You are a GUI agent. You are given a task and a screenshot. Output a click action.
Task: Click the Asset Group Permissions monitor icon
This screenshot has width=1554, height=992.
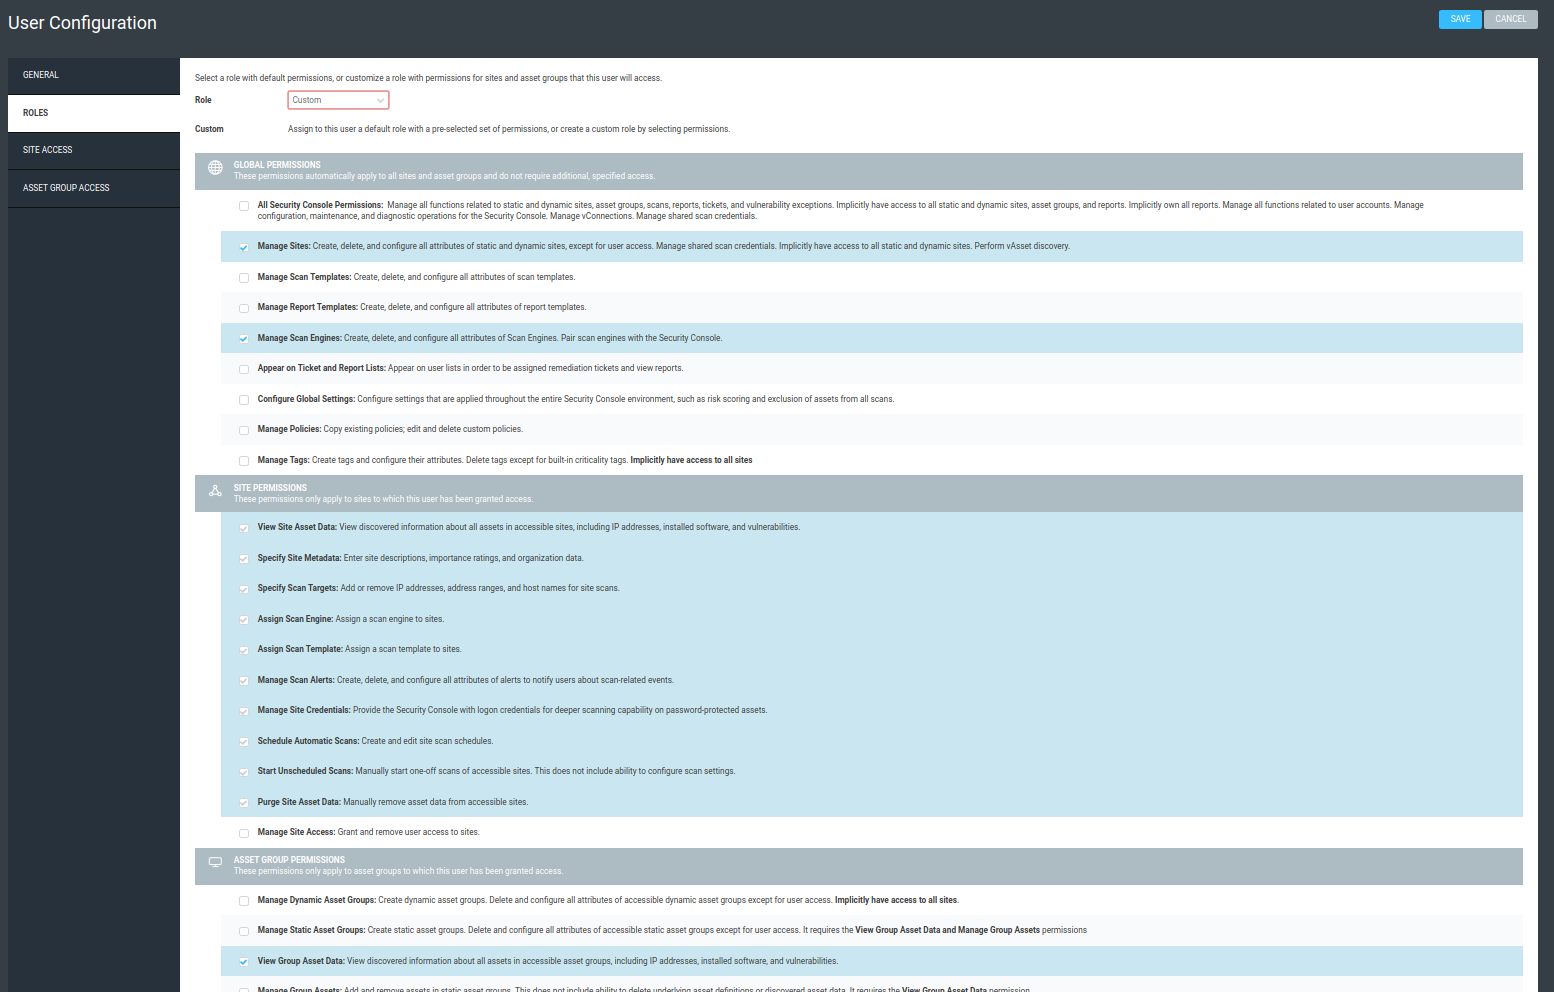[215, 862]
